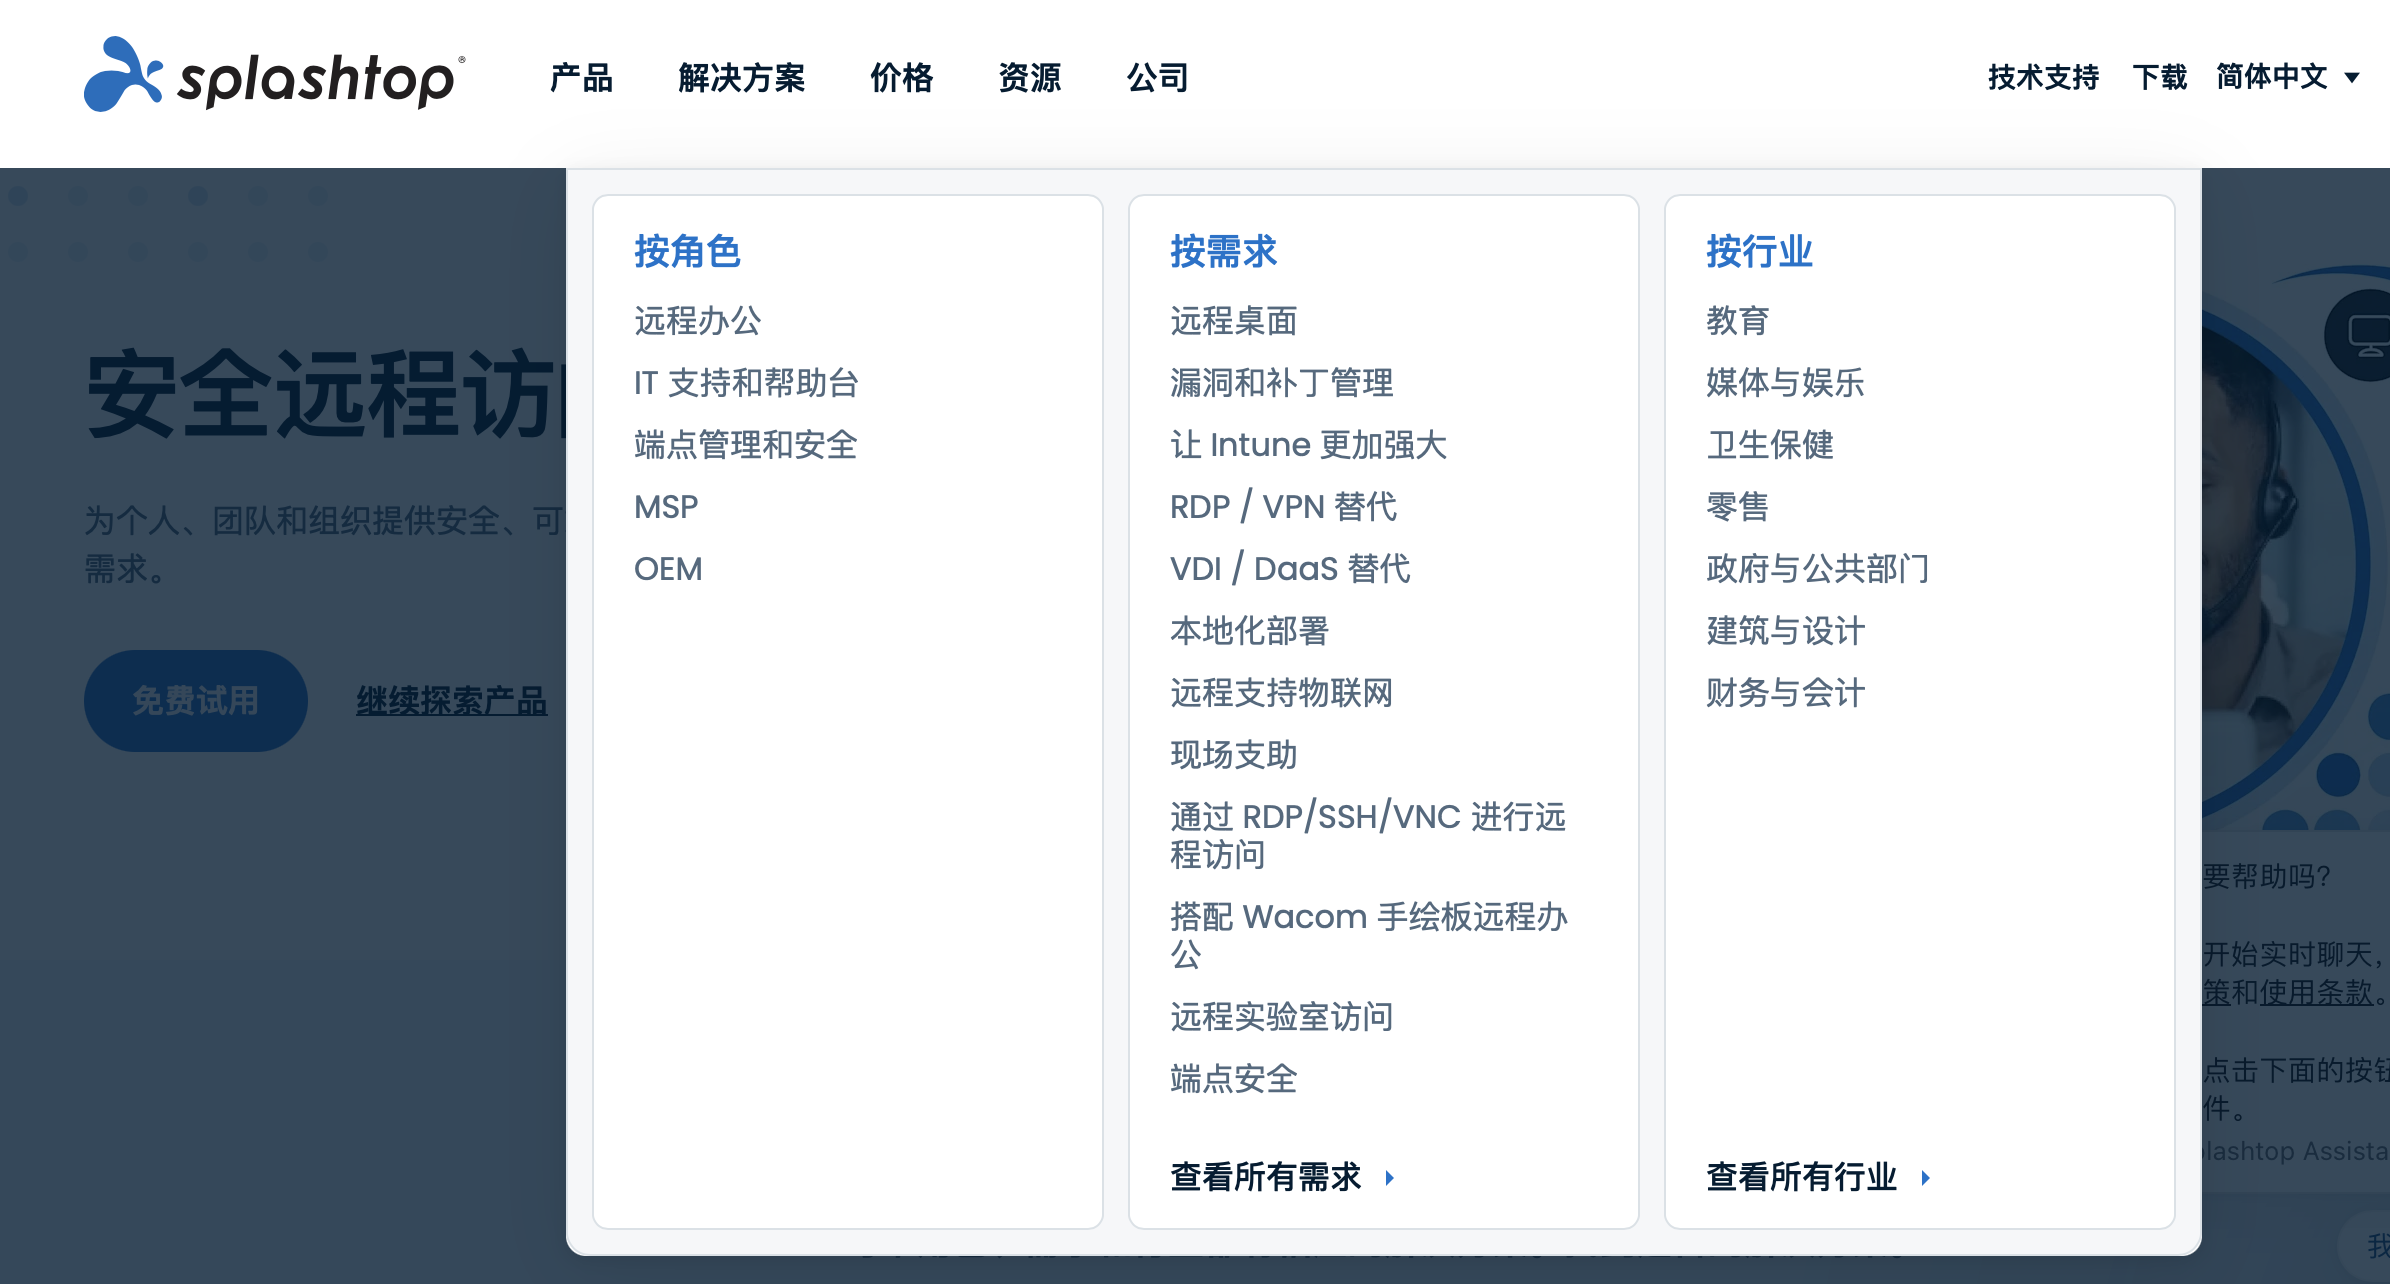Open 漏洞和补丁管理 solution
Image resolution: width=2390 pixels, height=1284 pixels.
[x=1281, y=383]
